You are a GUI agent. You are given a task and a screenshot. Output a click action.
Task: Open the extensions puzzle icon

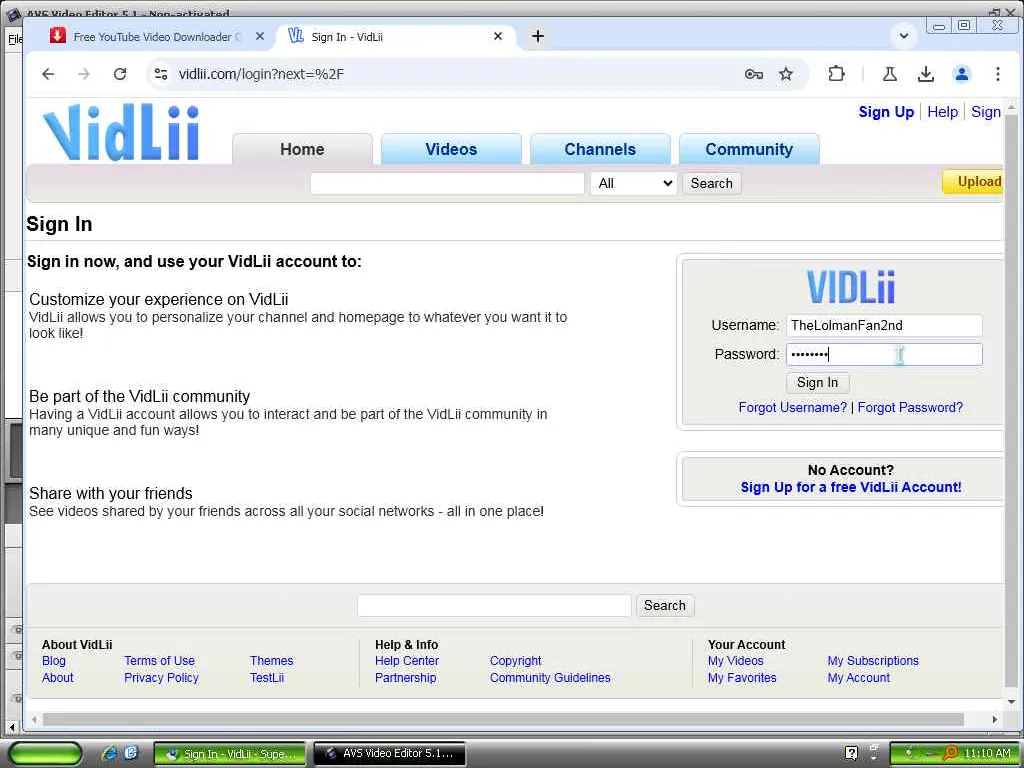point(836,74)
